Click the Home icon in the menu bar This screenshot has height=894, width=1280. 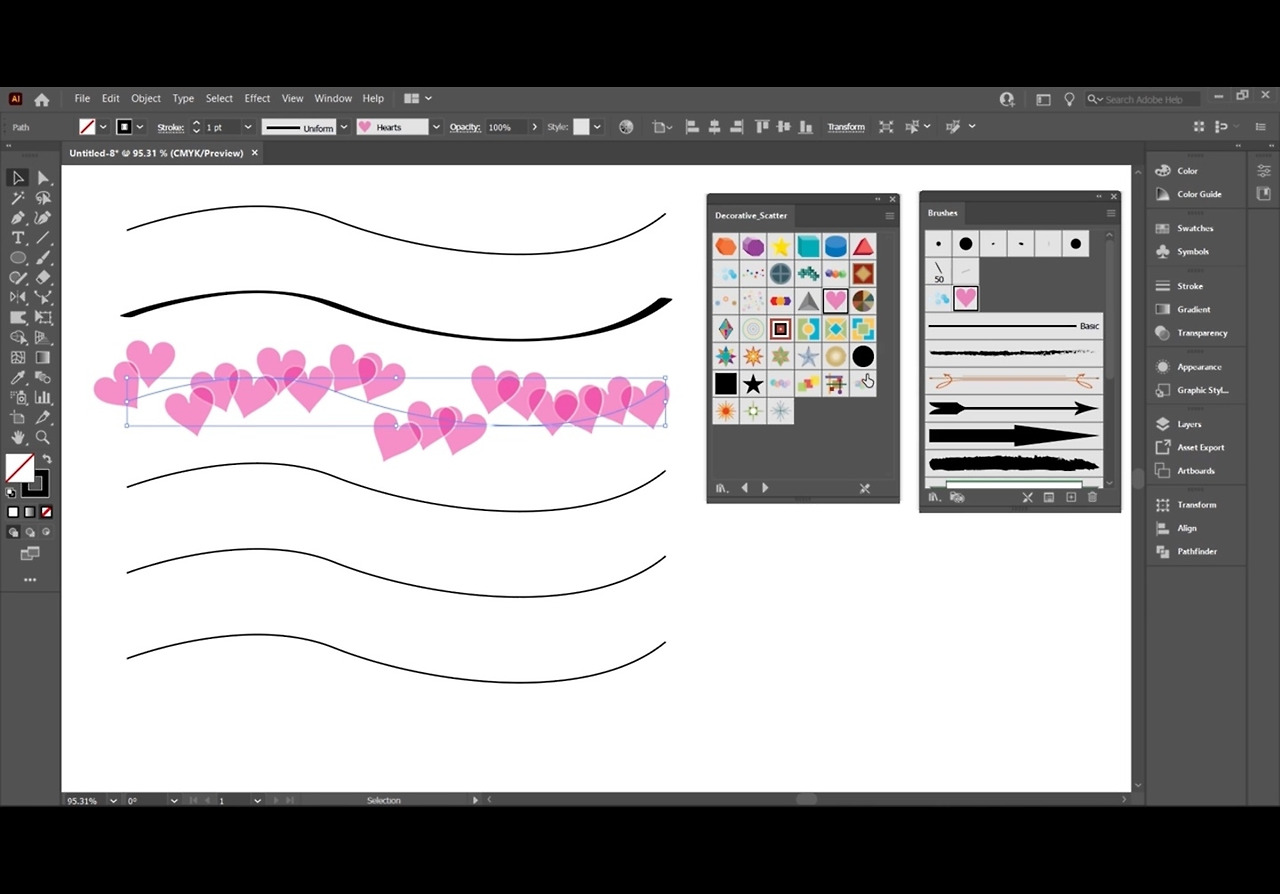[x=42, y=99]
